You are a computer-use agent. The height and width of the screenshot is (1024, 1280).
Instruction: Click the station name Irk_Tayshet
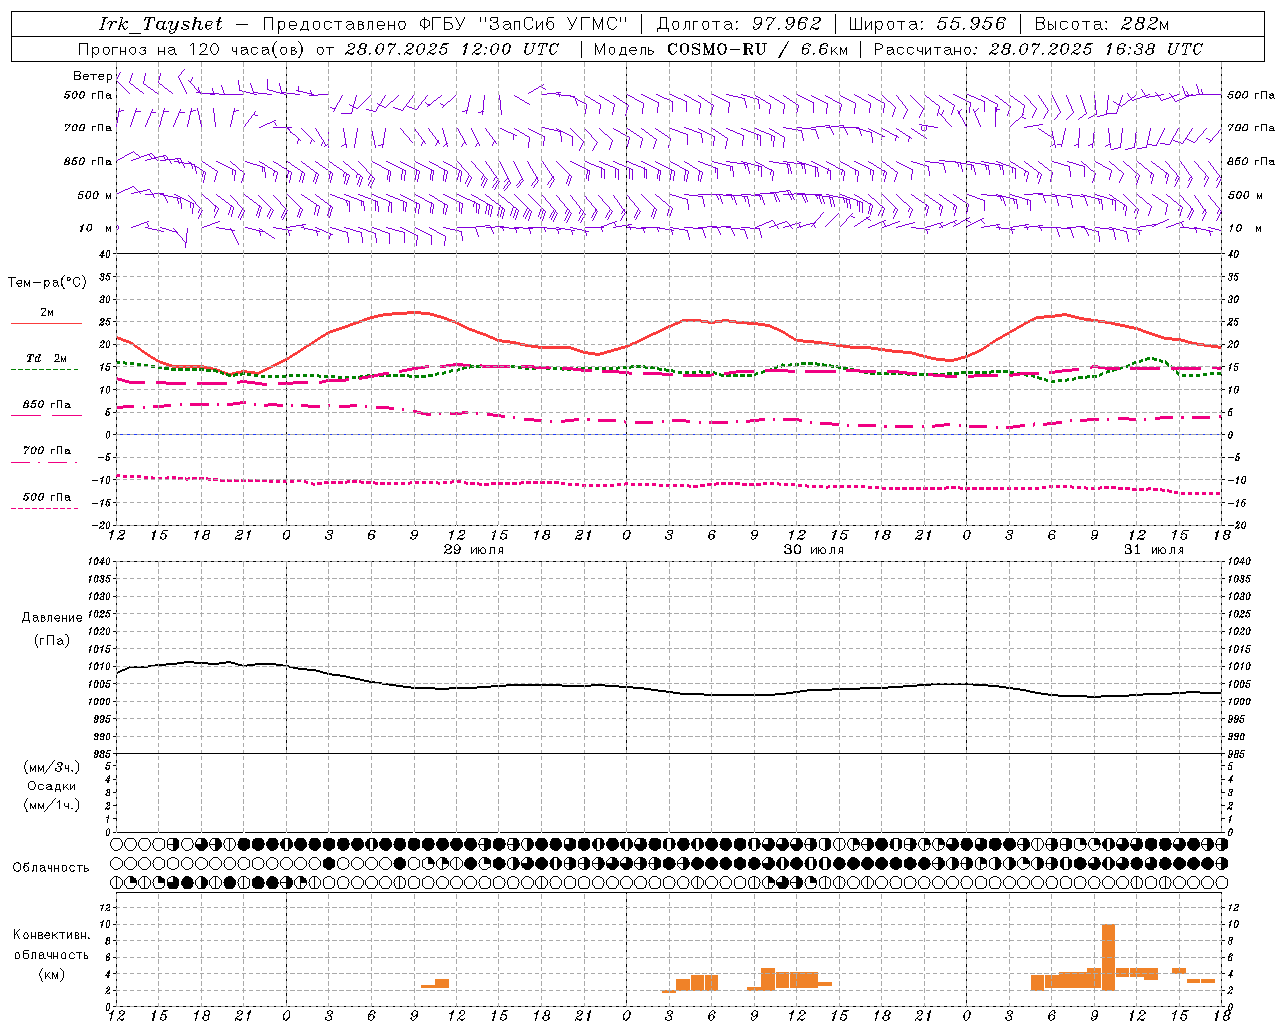[161, 24]
